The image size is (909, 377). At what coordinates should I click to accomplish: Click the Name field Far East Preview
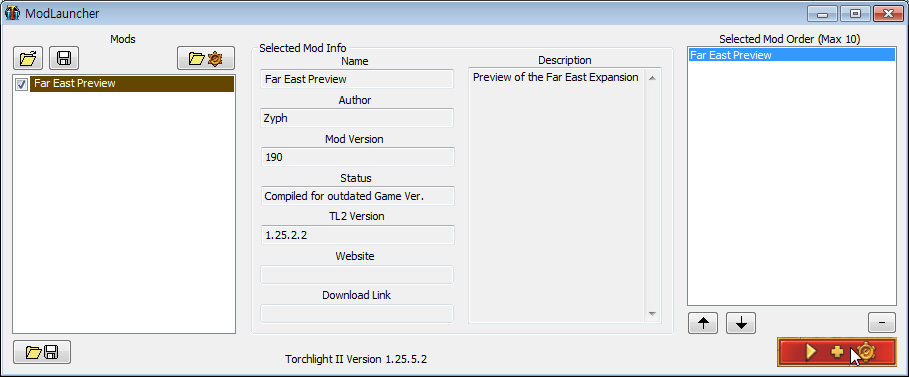[x=357, y=79]
